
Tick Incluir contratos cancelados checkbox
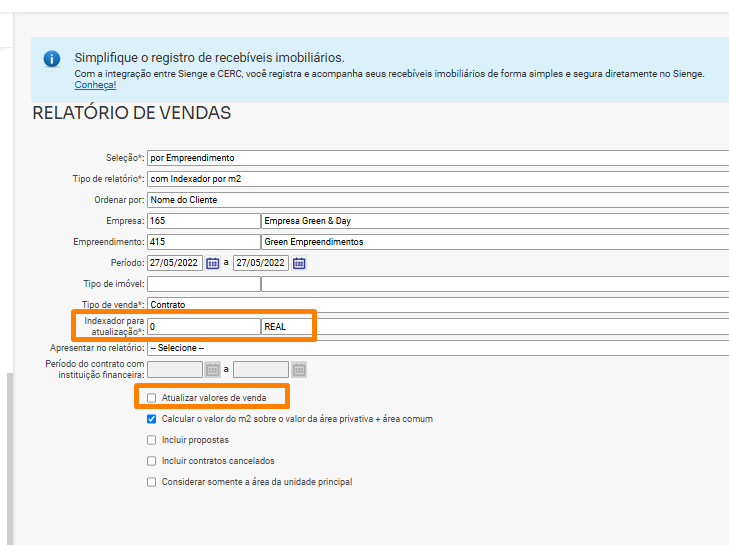[152, 461]
